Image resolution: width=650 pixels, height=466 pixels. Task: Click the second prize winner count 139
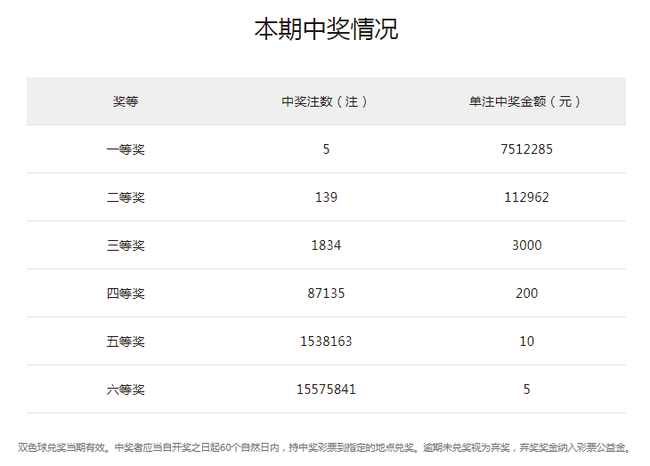pos(326,198)
